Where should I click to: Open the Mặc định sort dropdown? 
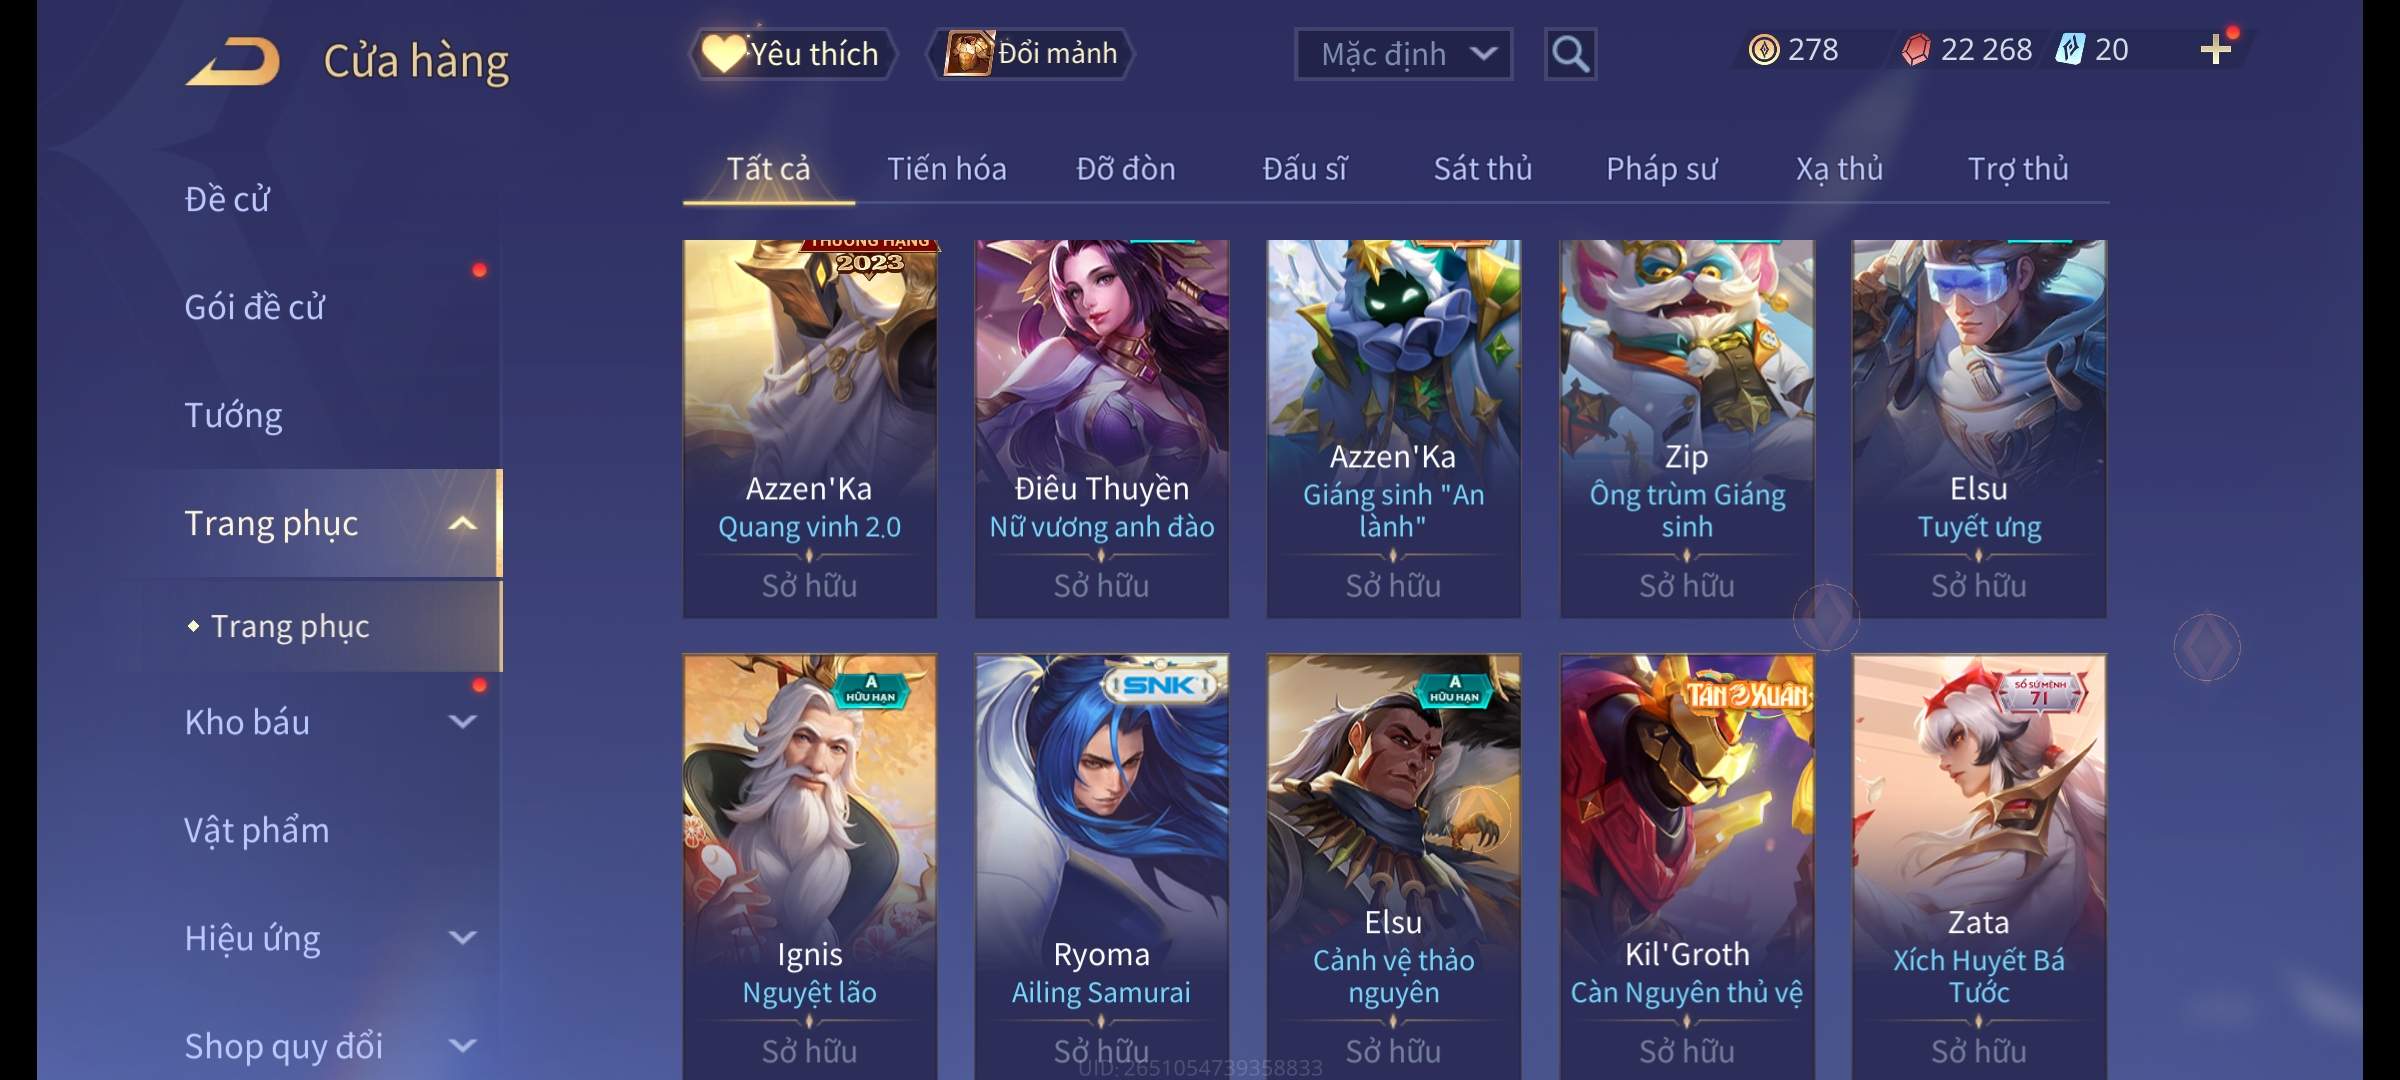point(1403,54)
